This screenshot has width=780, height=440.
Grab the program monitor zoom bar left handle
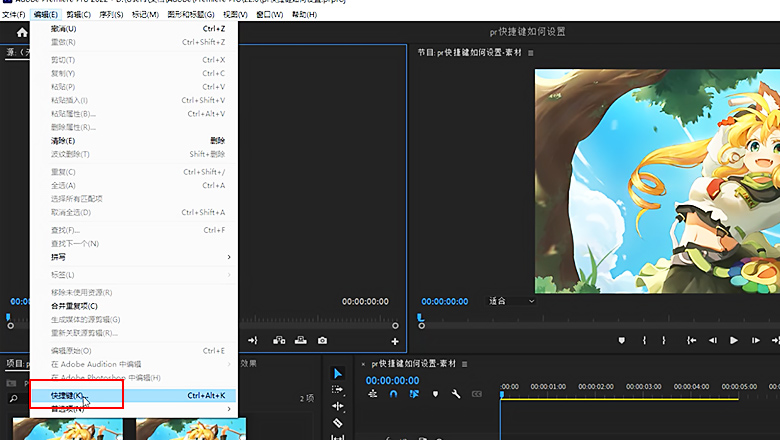click(422, 326)
